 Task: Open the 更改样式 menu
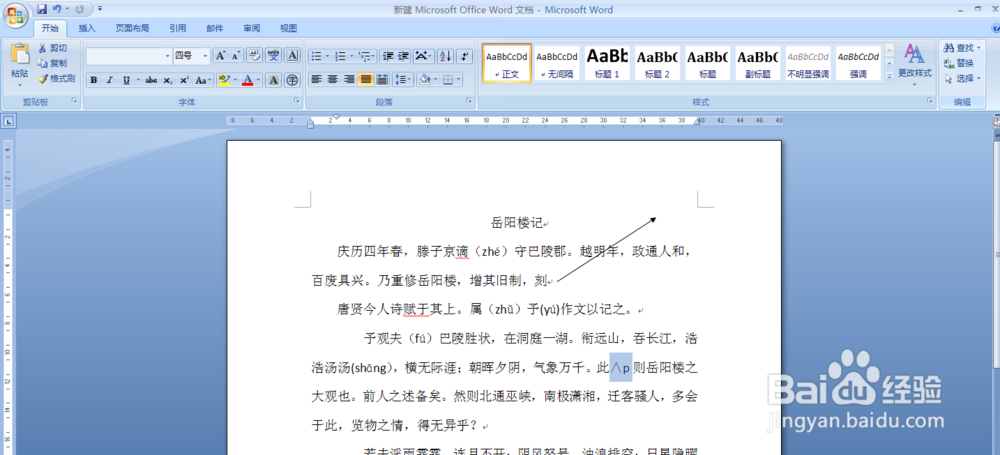(915, 66)
